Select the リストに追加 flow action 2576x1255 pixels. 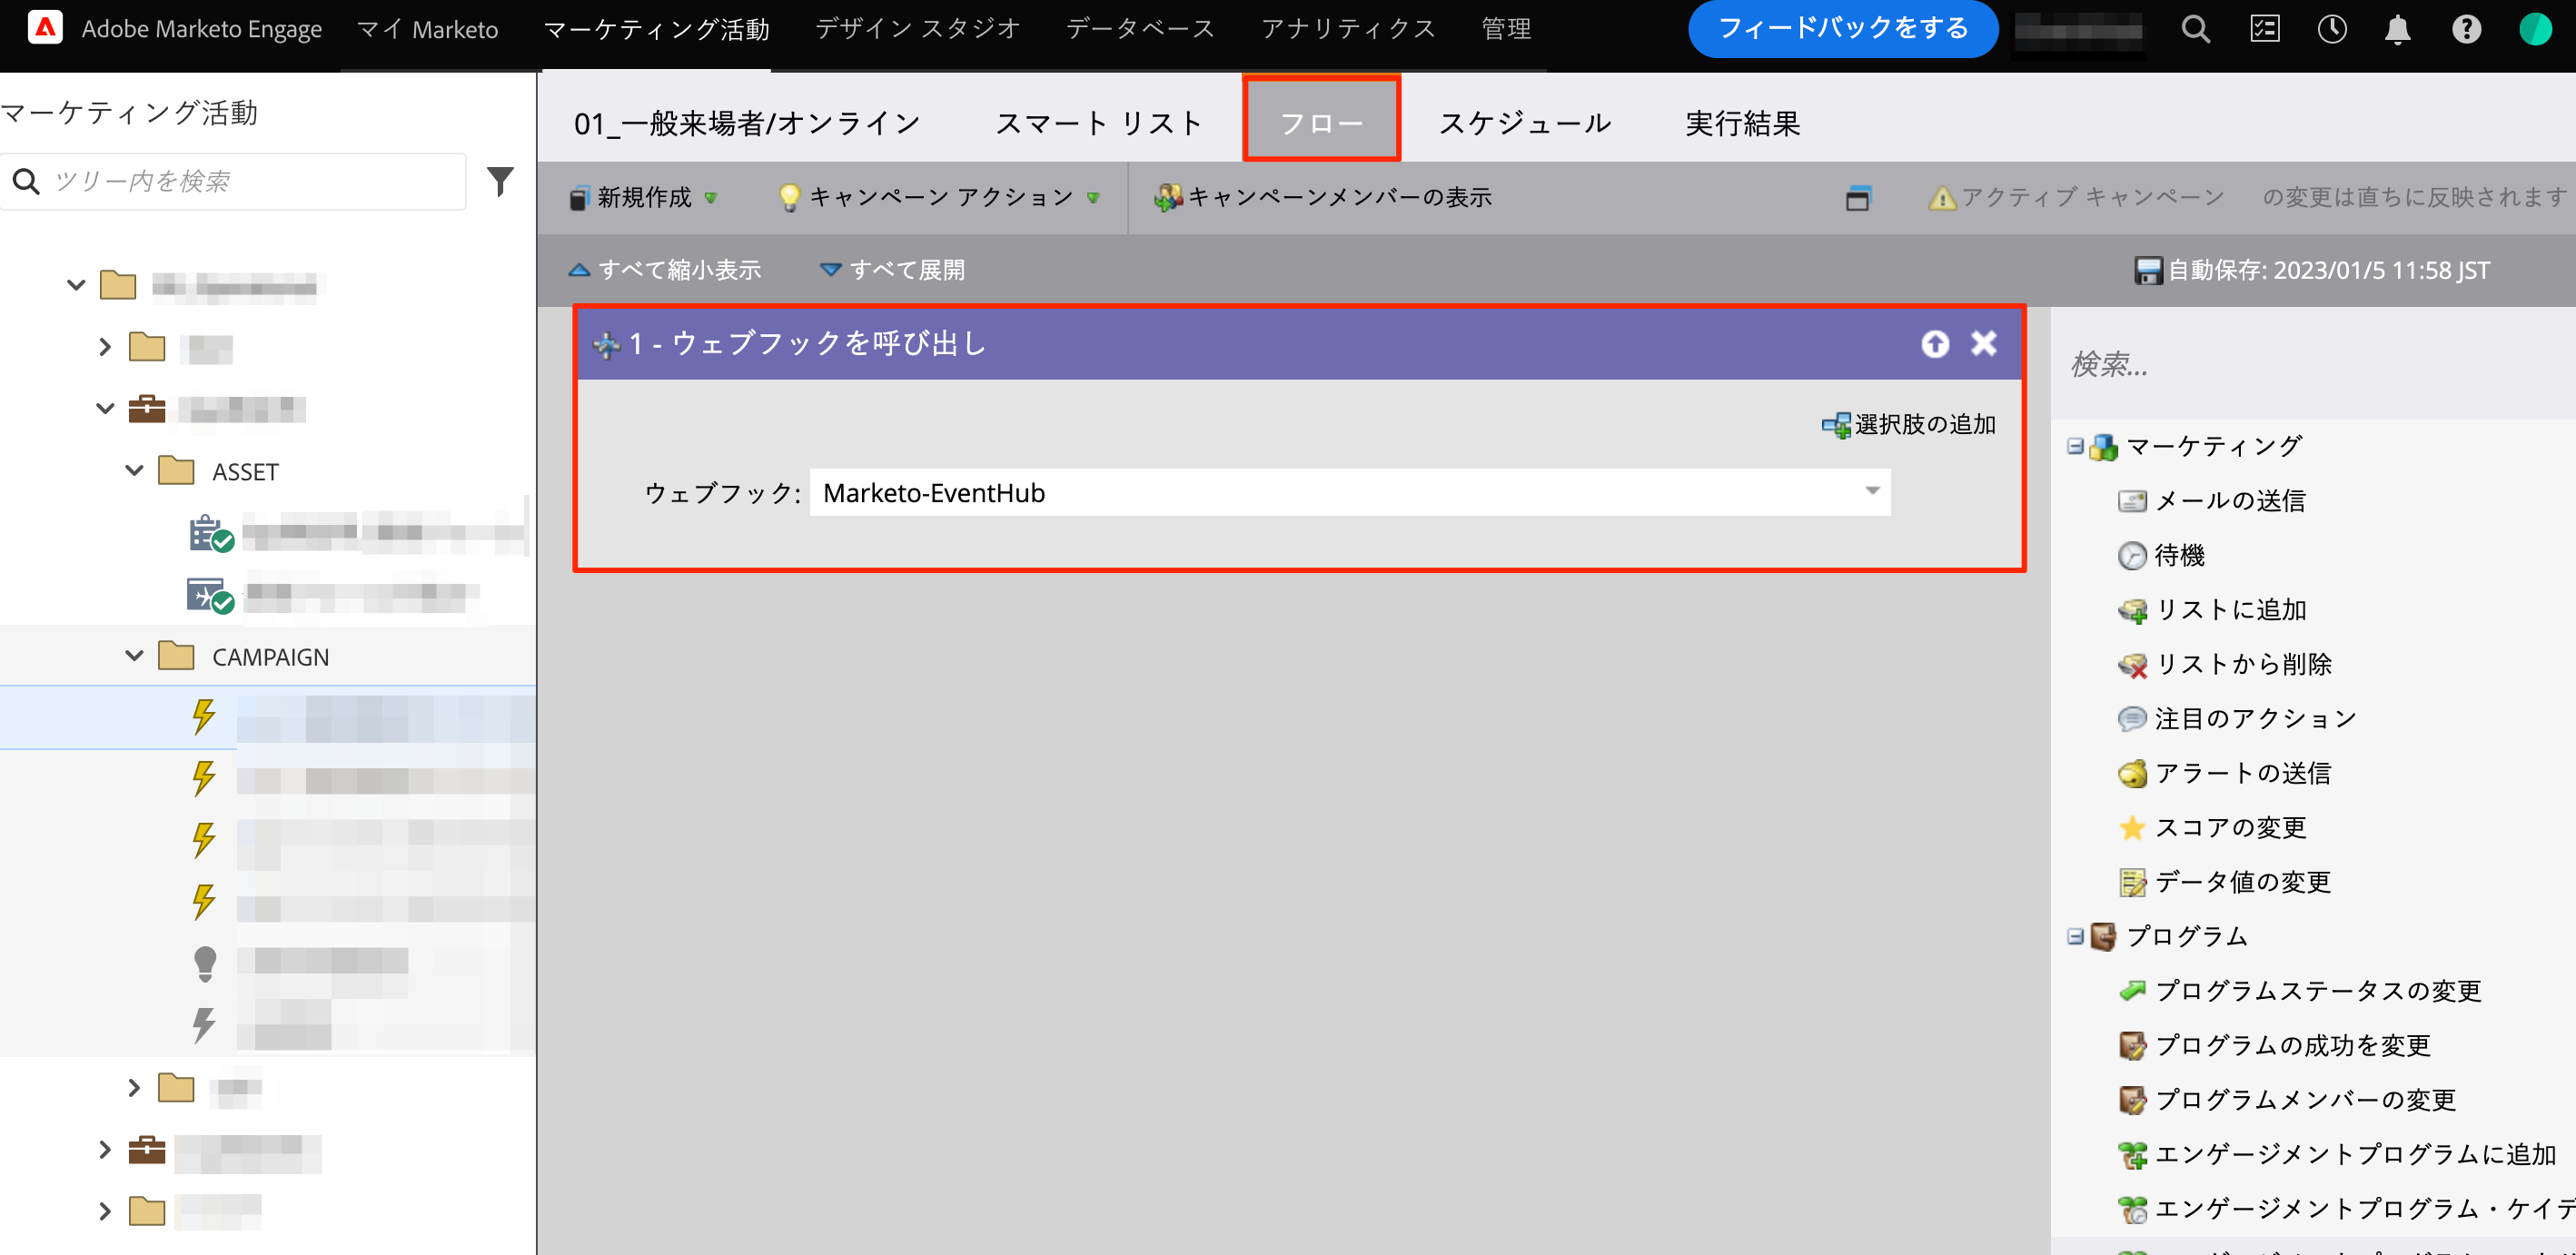pos(2212,609)
